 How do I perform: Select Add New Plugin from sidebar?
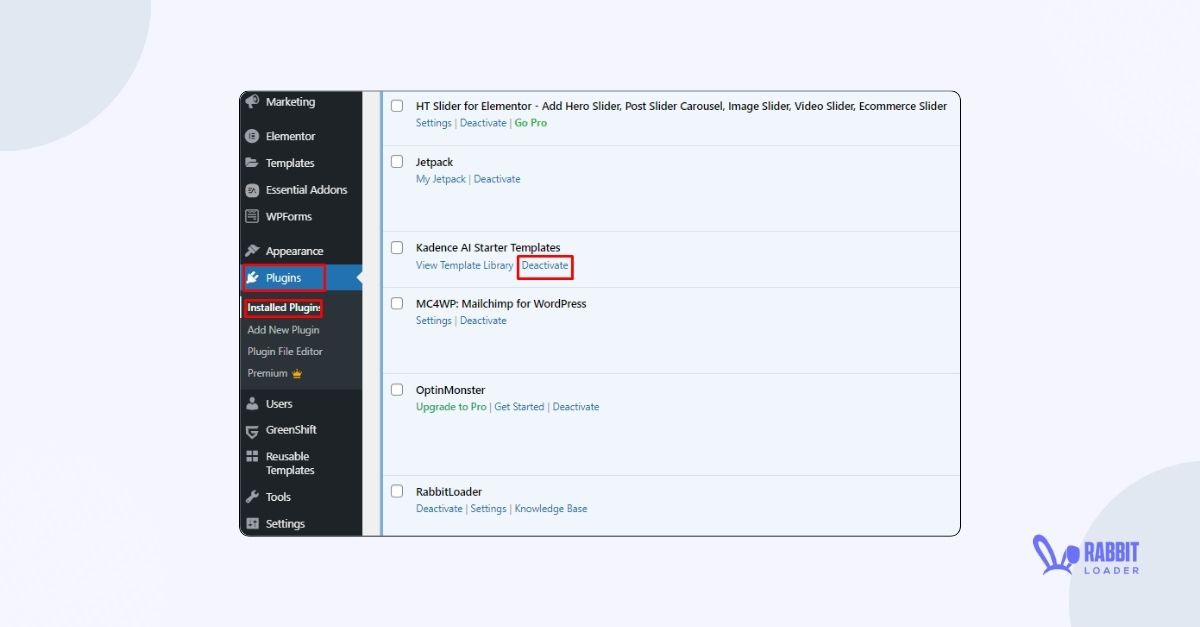click(283, 329)
